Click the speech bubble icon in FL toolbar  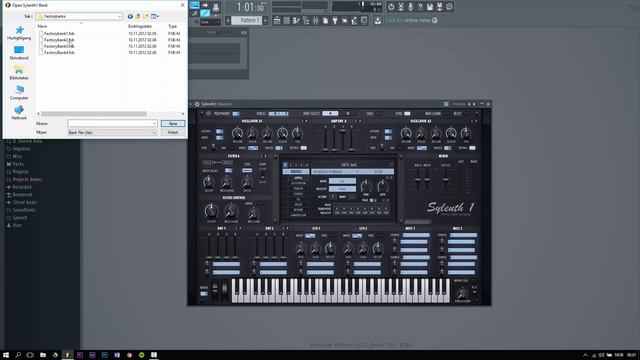(x=449, y=7)
